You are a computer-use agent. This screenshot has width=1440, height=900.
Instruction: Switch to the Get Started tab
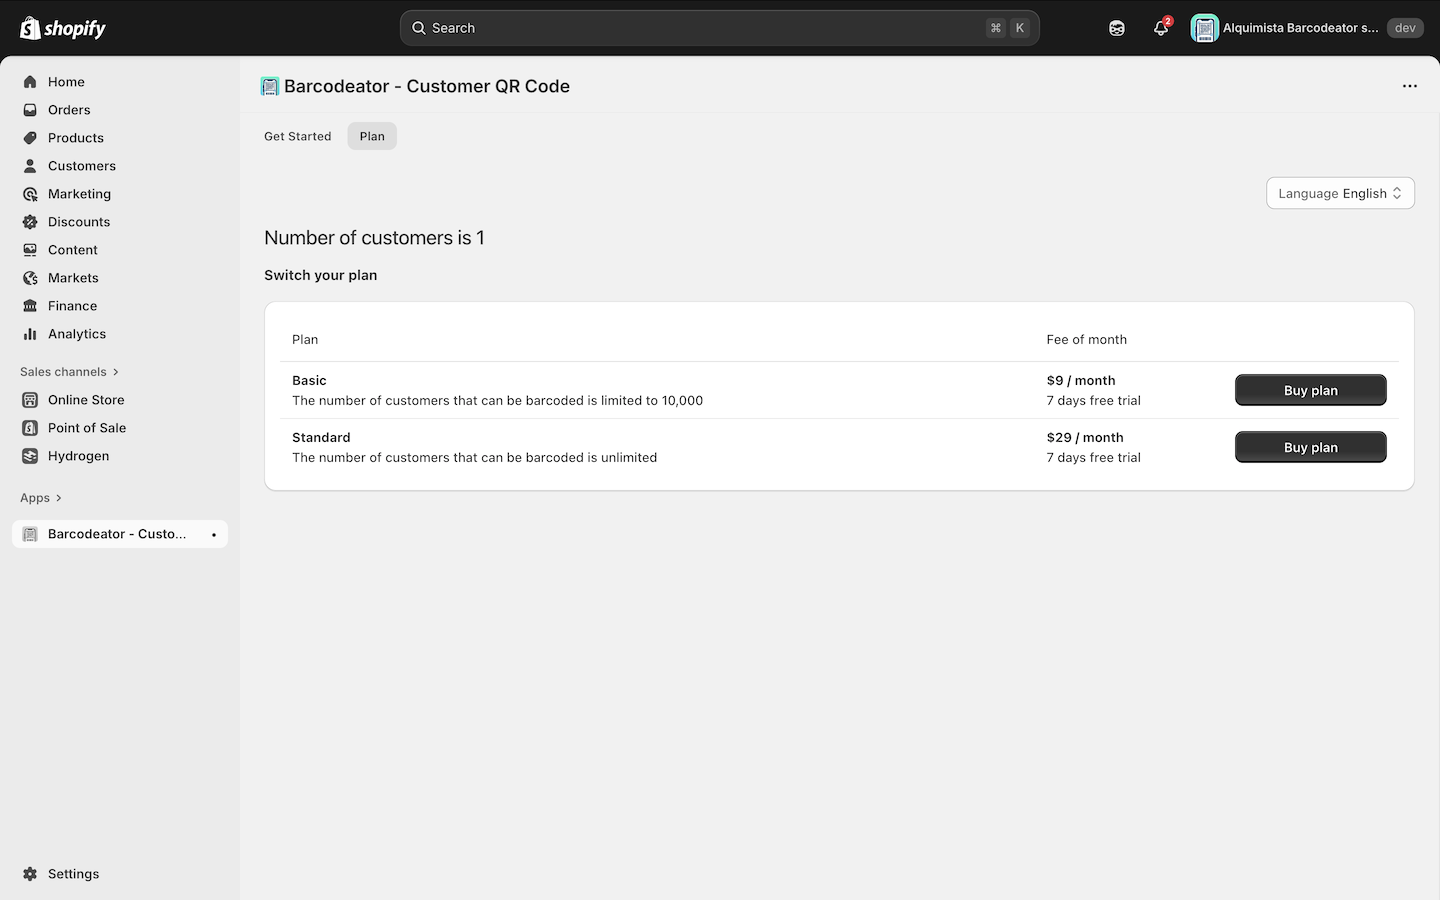297,136
